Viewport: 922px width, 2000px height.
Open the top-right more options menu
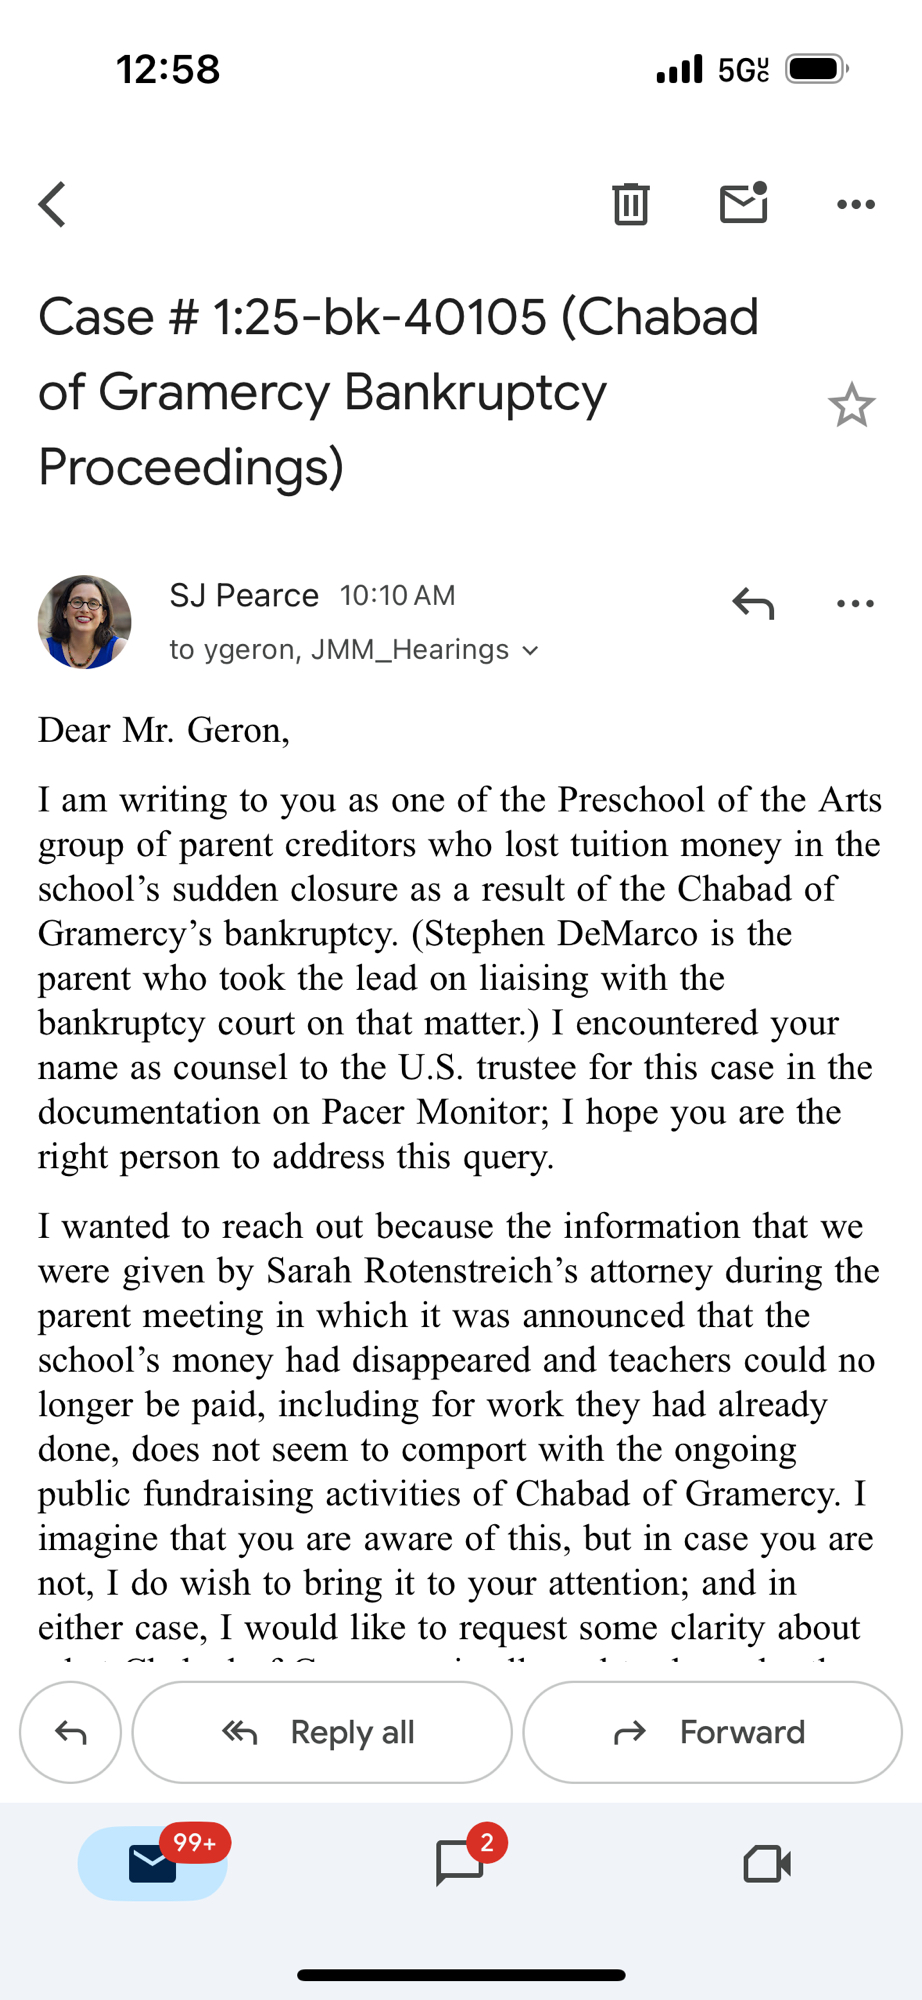click(x=855, y=205)
